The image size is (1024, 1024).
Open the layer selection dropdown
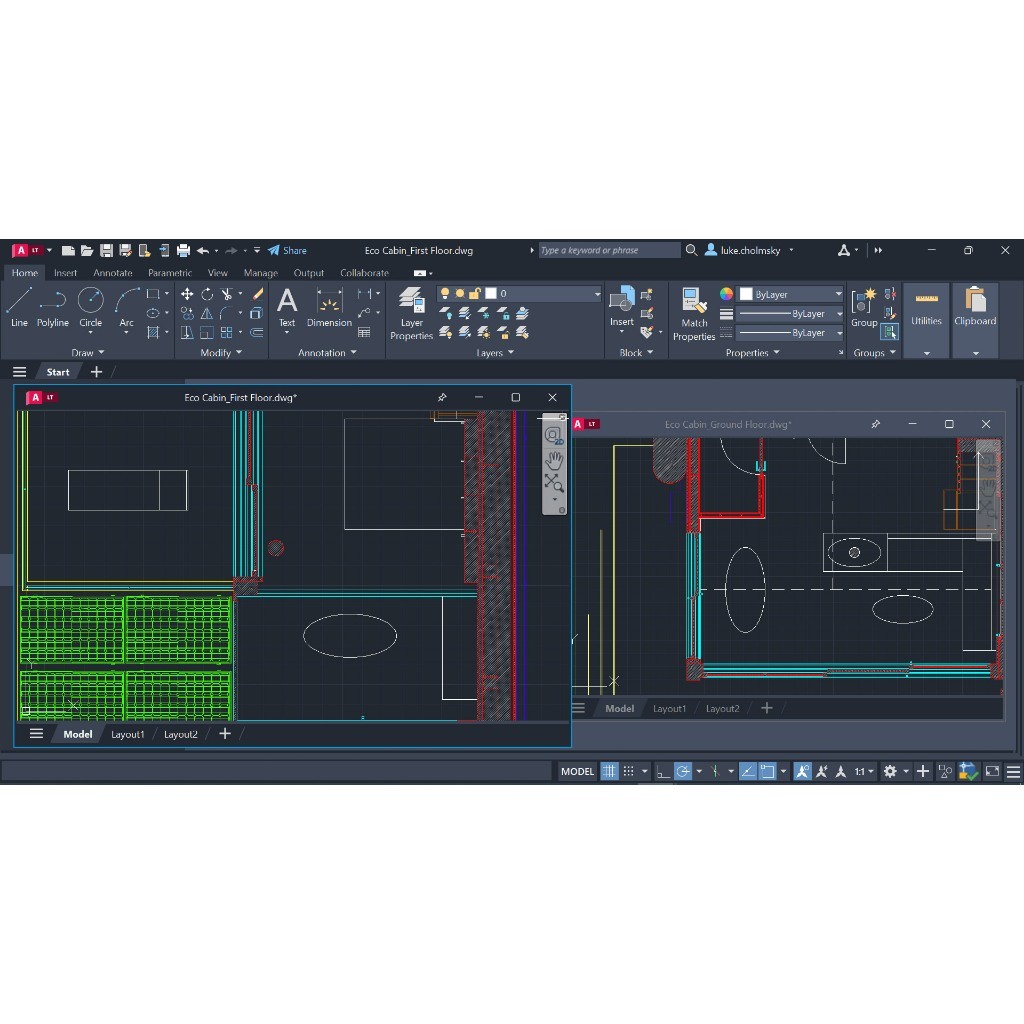[x=519, y=294]
